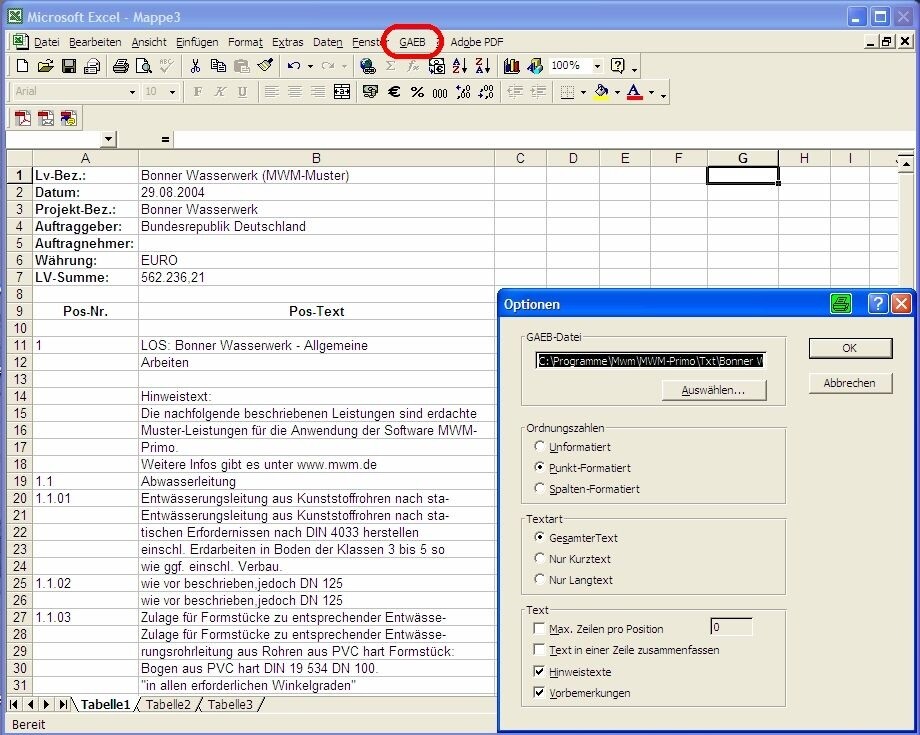Choose the Nur Kurztext radio option
Viewport: 920px width, 735px height.
[541, 559]
